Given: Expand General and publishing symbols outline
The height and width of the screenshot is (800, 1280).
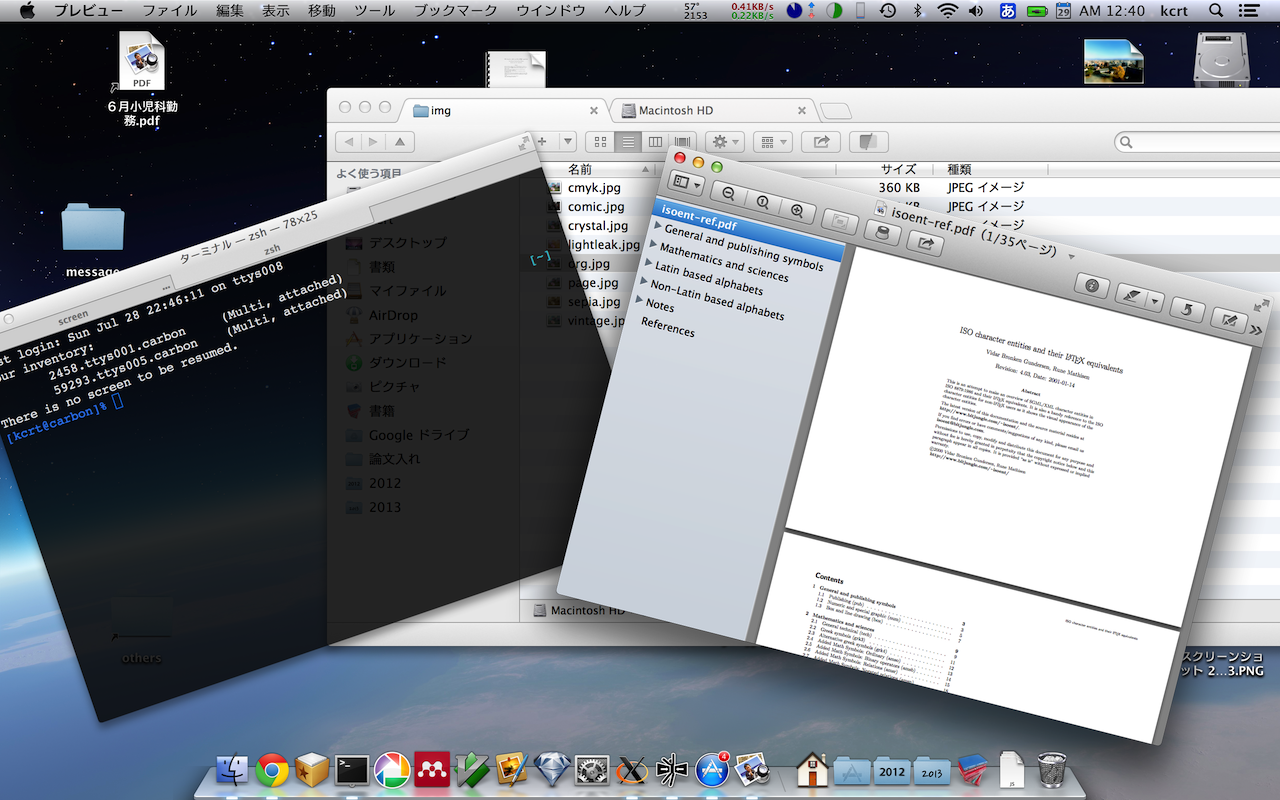Looking at the screenshot, I should [x=658, y=226].
